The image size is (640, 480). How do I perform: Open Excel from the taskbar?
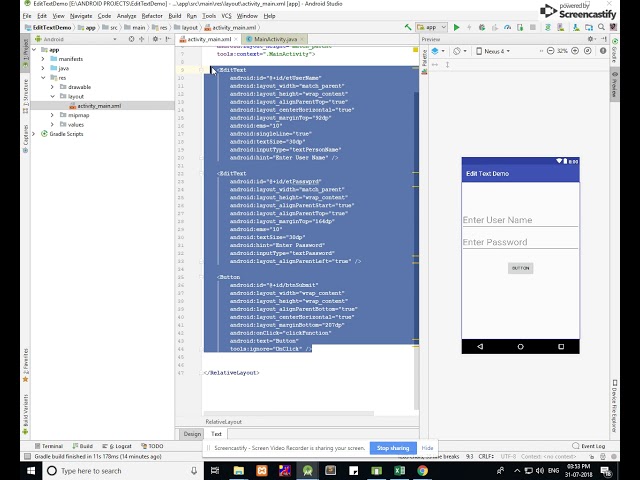pos(399,471)
